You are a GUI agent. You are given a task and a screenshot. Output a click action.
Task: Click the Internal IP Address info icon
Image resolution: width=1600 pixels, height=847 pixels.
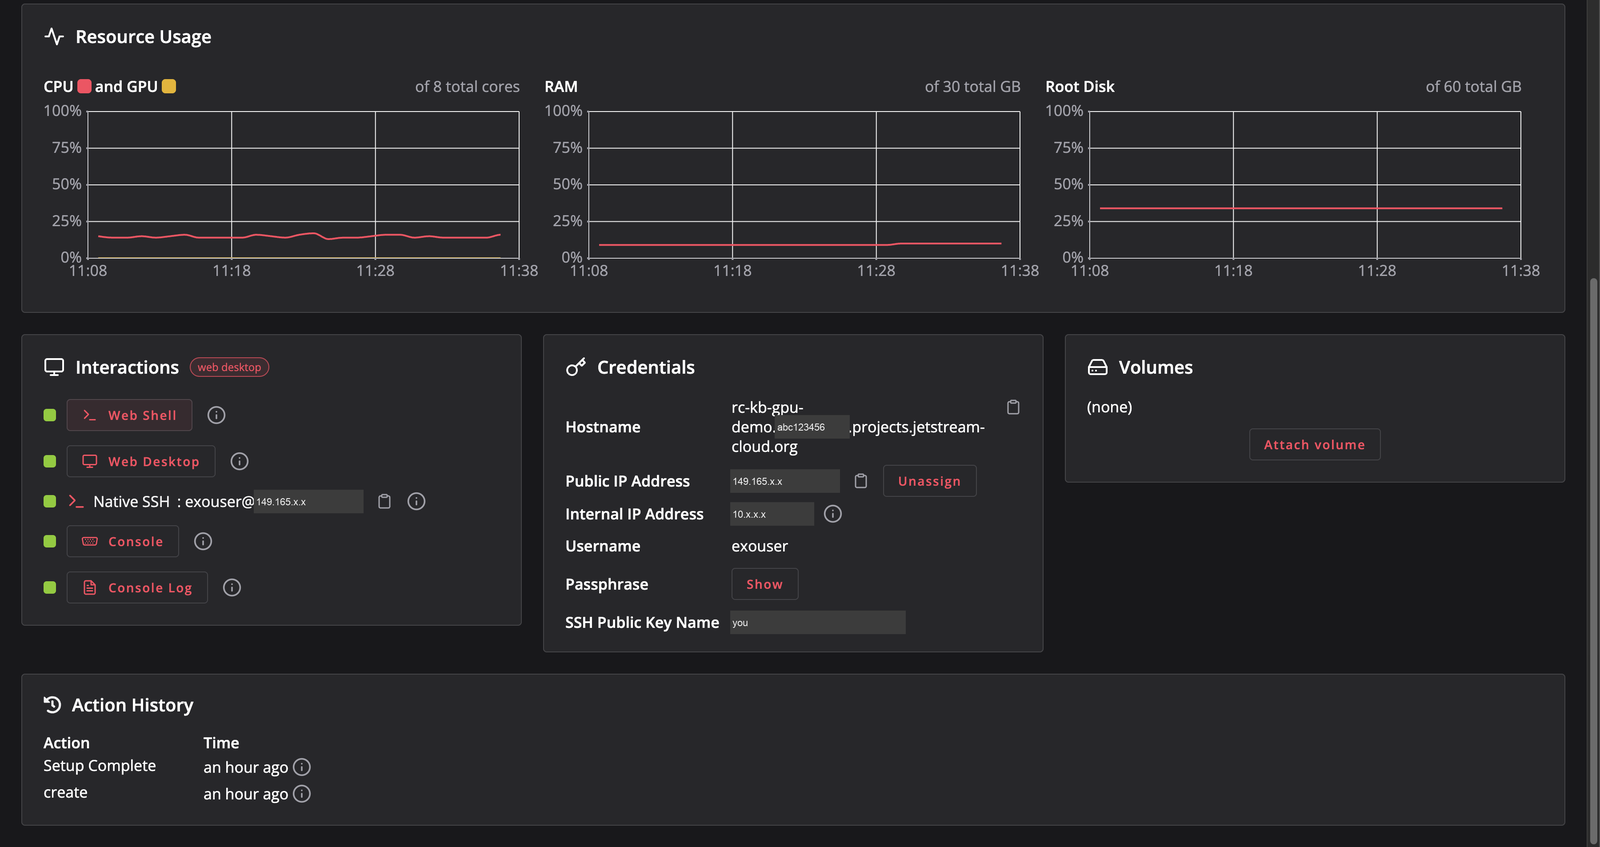833,514
